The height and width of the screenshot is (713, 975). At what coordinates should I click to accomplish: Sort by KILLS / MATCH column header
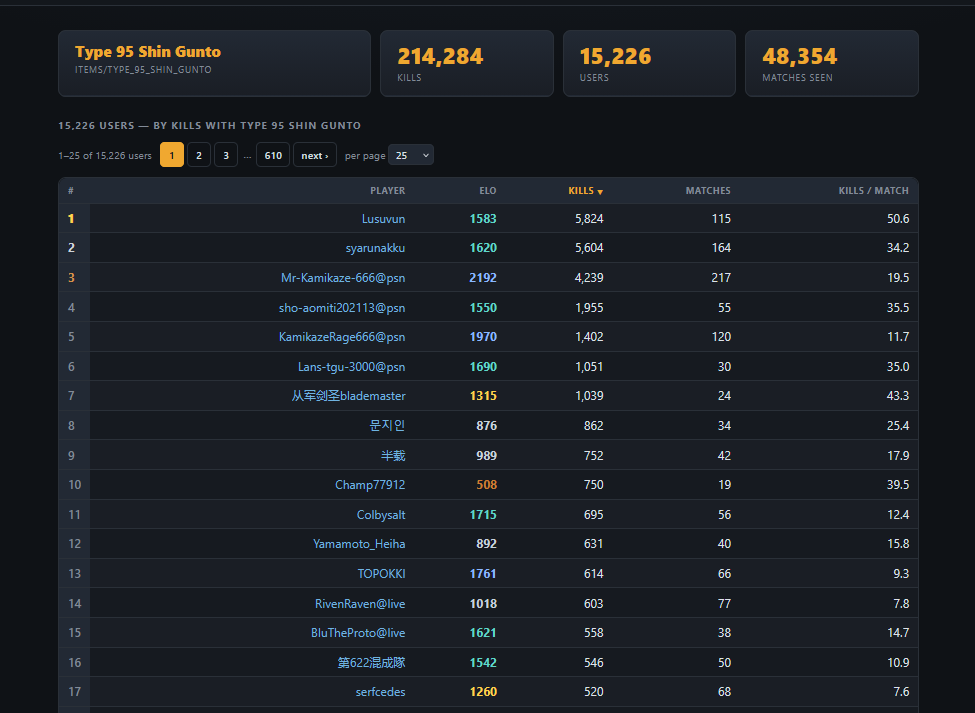pyautogui.click(x=873, y=191)
